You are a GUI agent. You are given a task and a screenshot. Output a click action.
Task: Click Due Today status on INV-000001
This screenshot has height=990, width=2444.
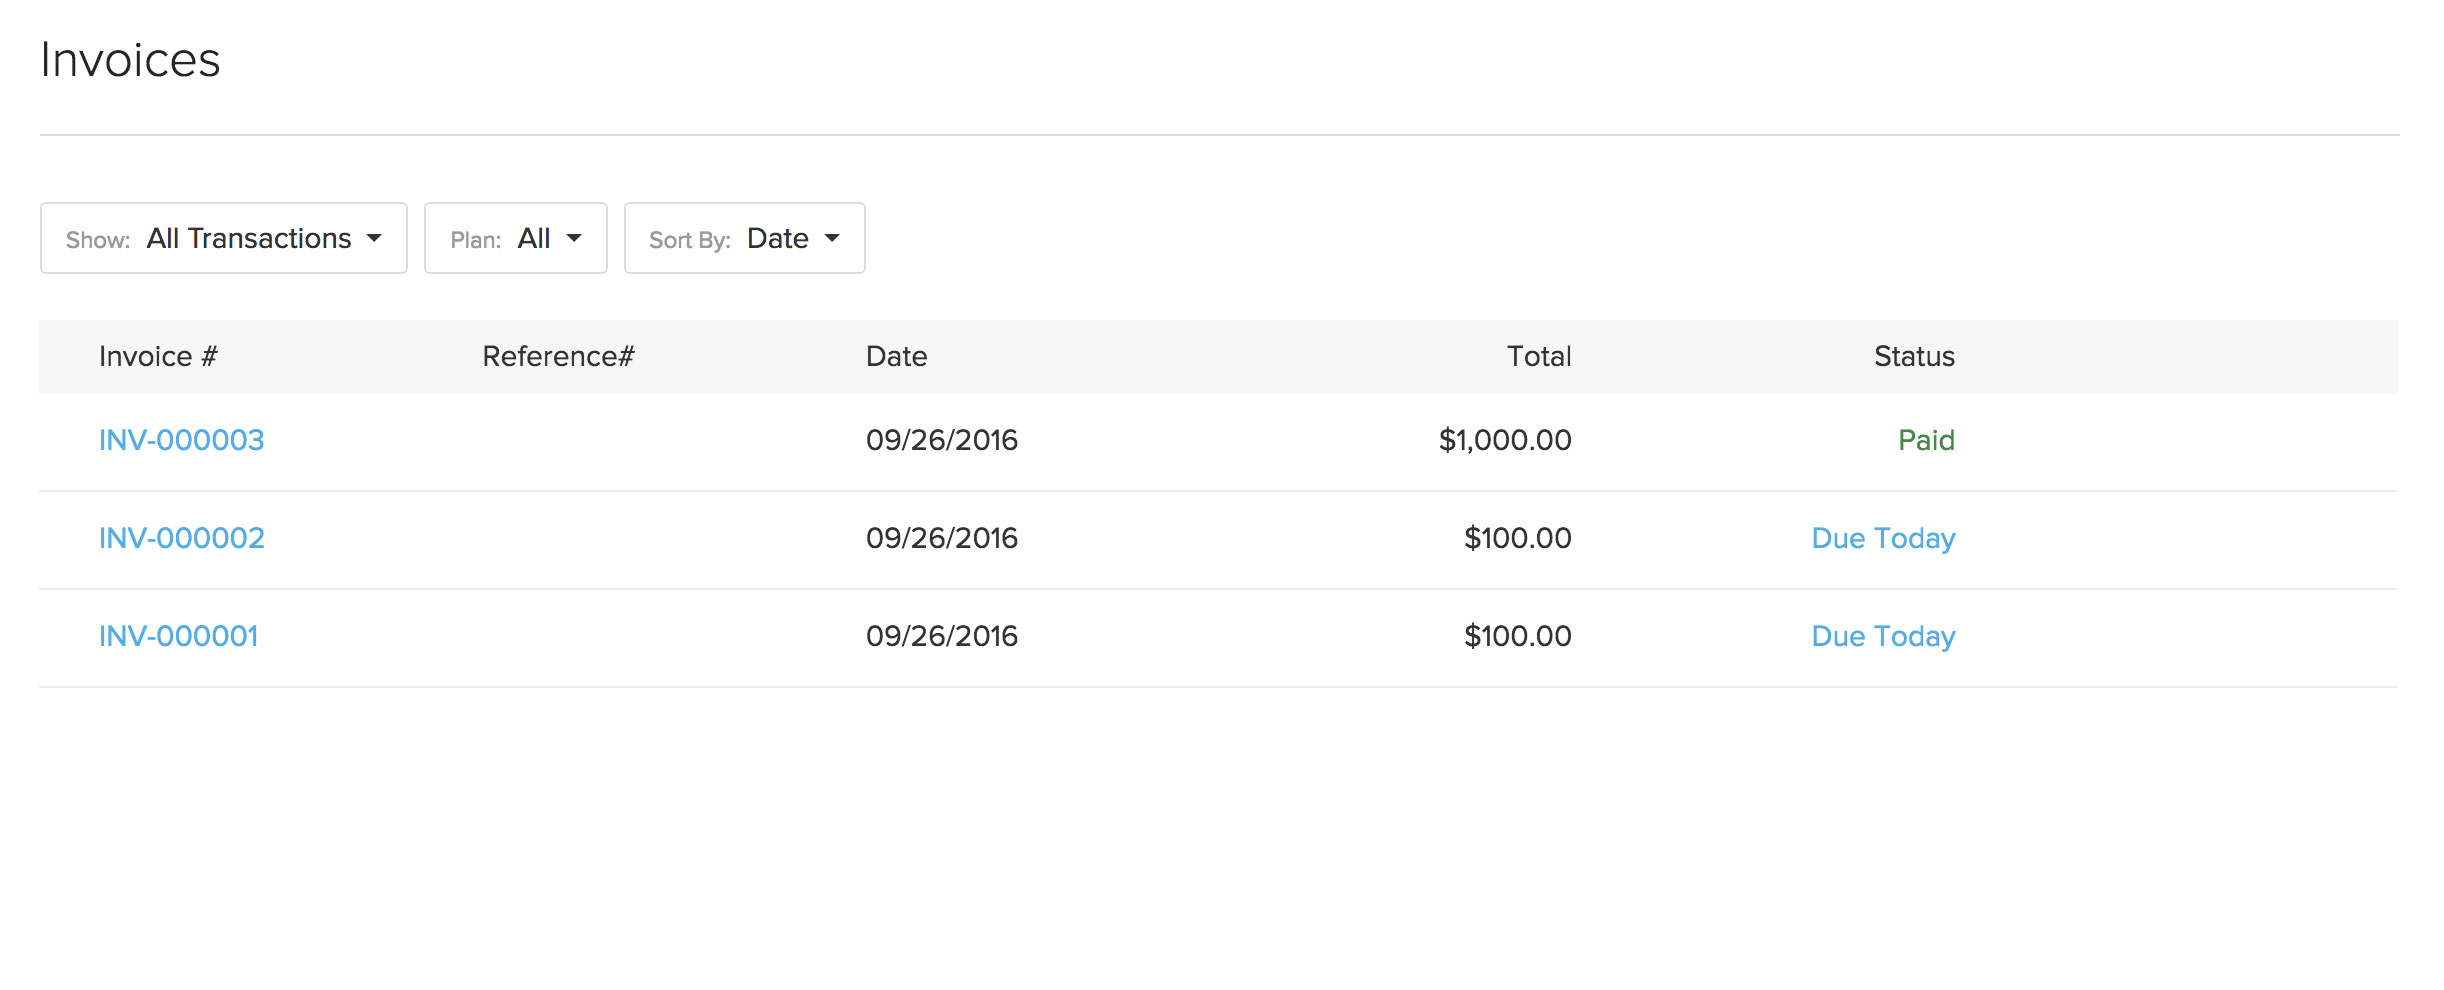tap(1883, 636)
